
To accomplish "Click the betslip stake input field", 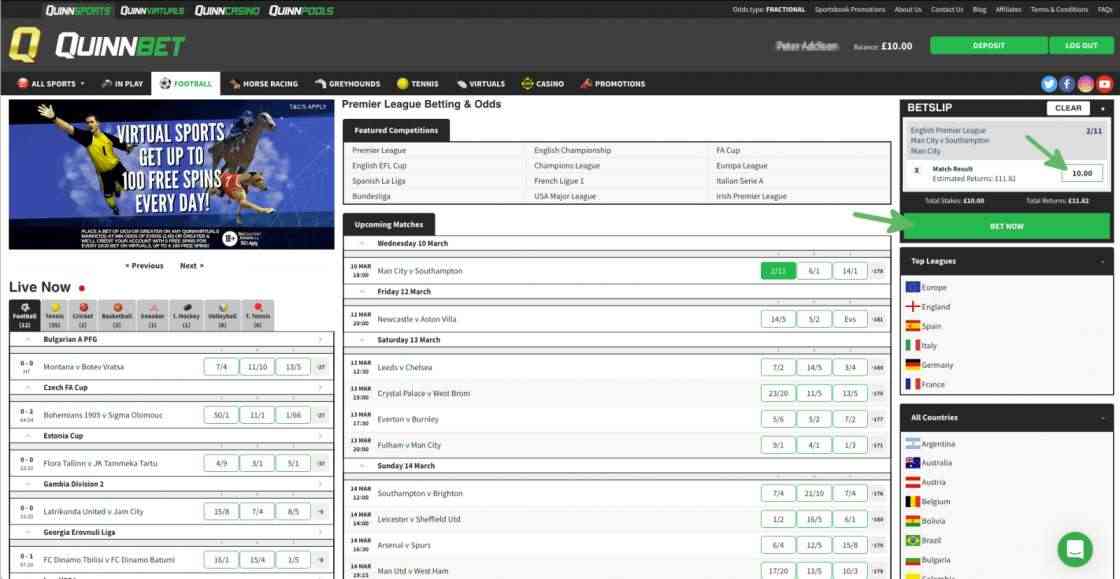I will (1082, 173).
